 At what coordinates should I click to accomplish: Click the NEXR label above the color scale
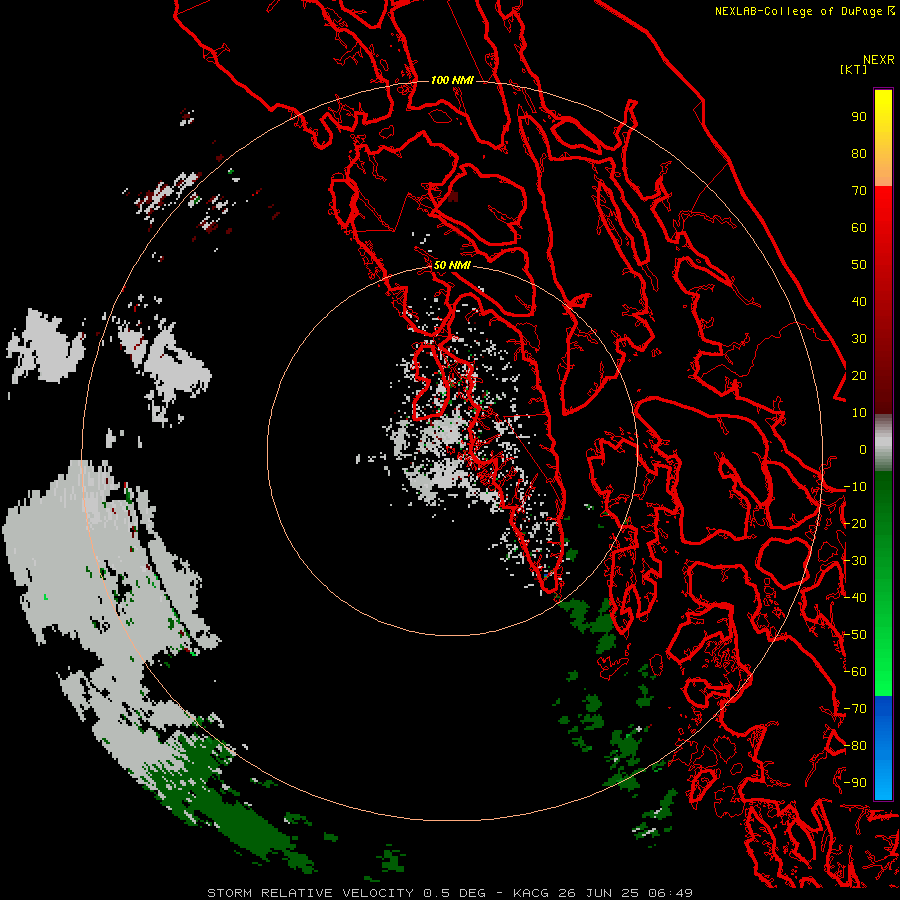pos(879,60)
